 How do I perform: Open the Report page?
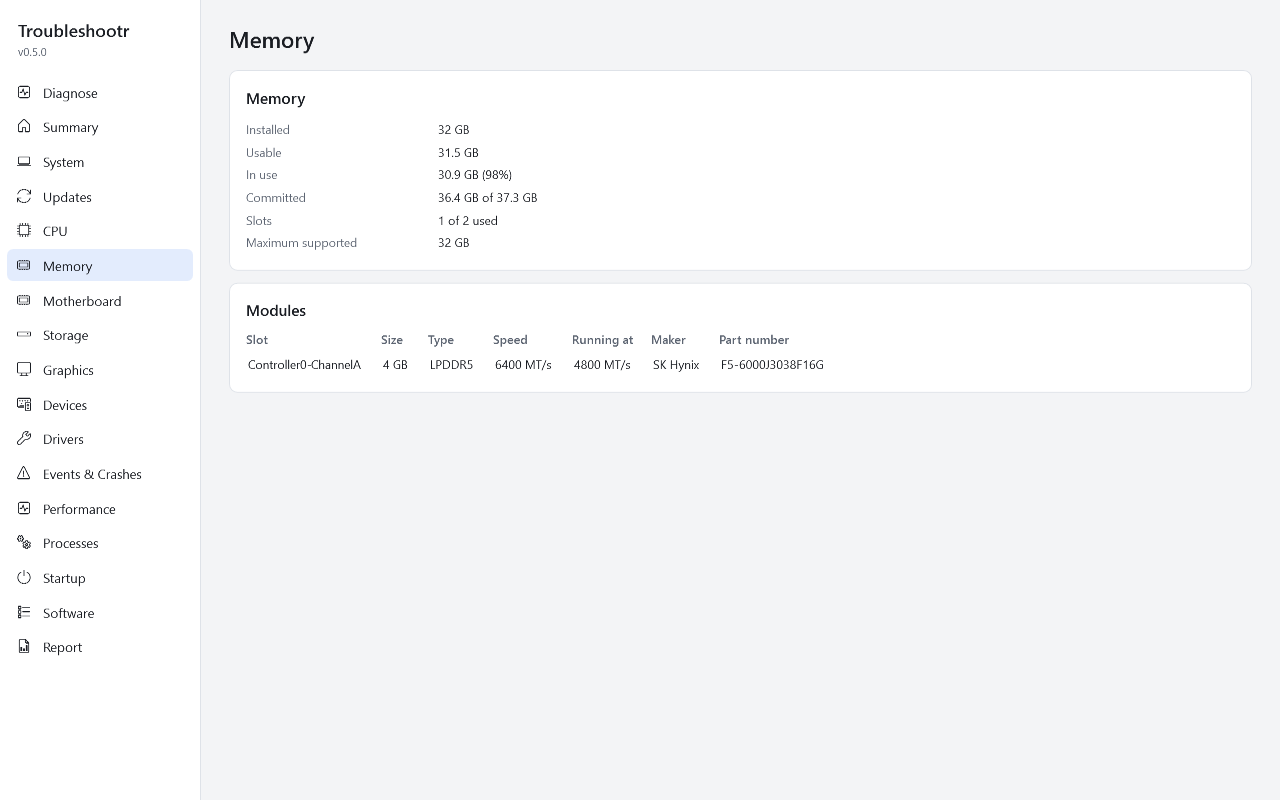[100, 647]
